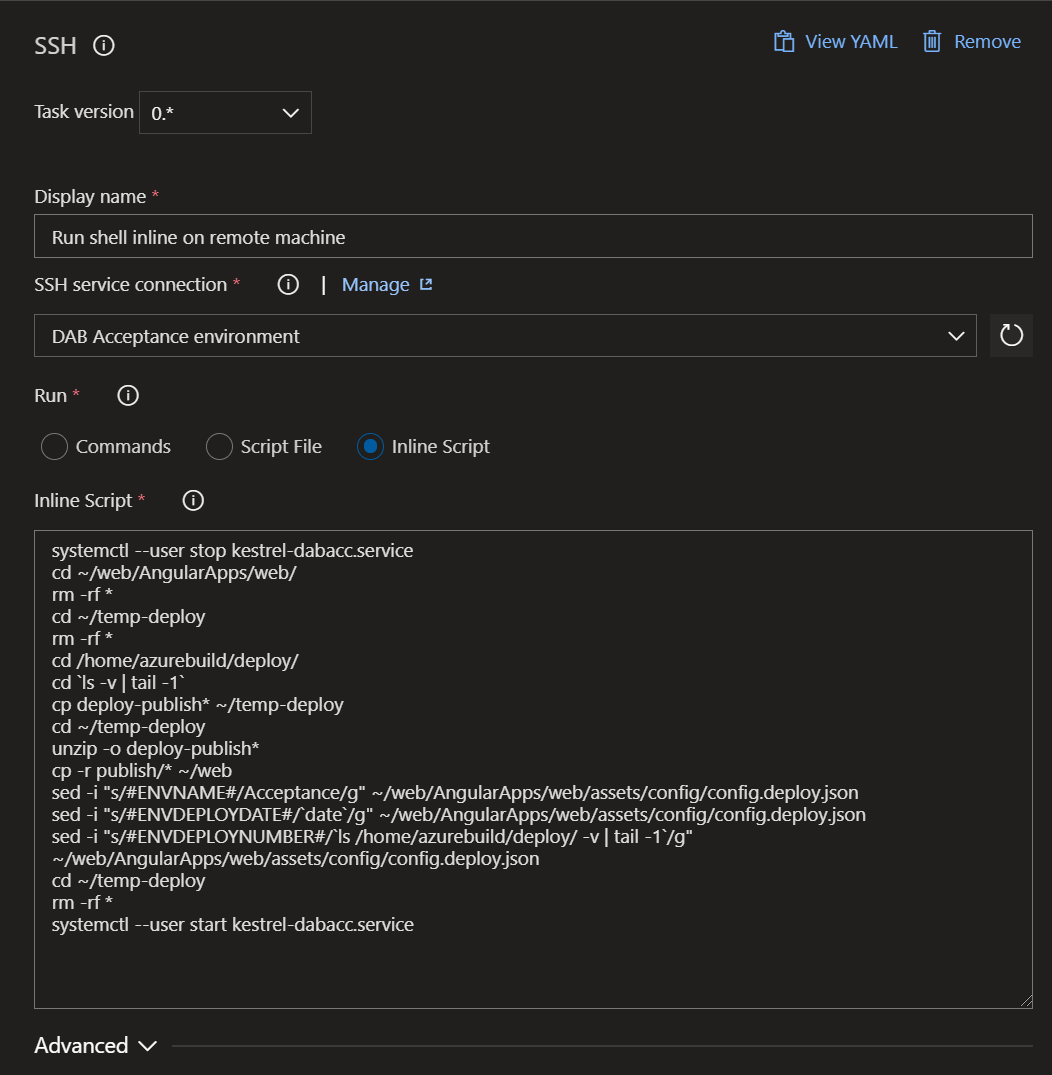Click the View YAML link
The image size is (1052, 1075).
850,41
